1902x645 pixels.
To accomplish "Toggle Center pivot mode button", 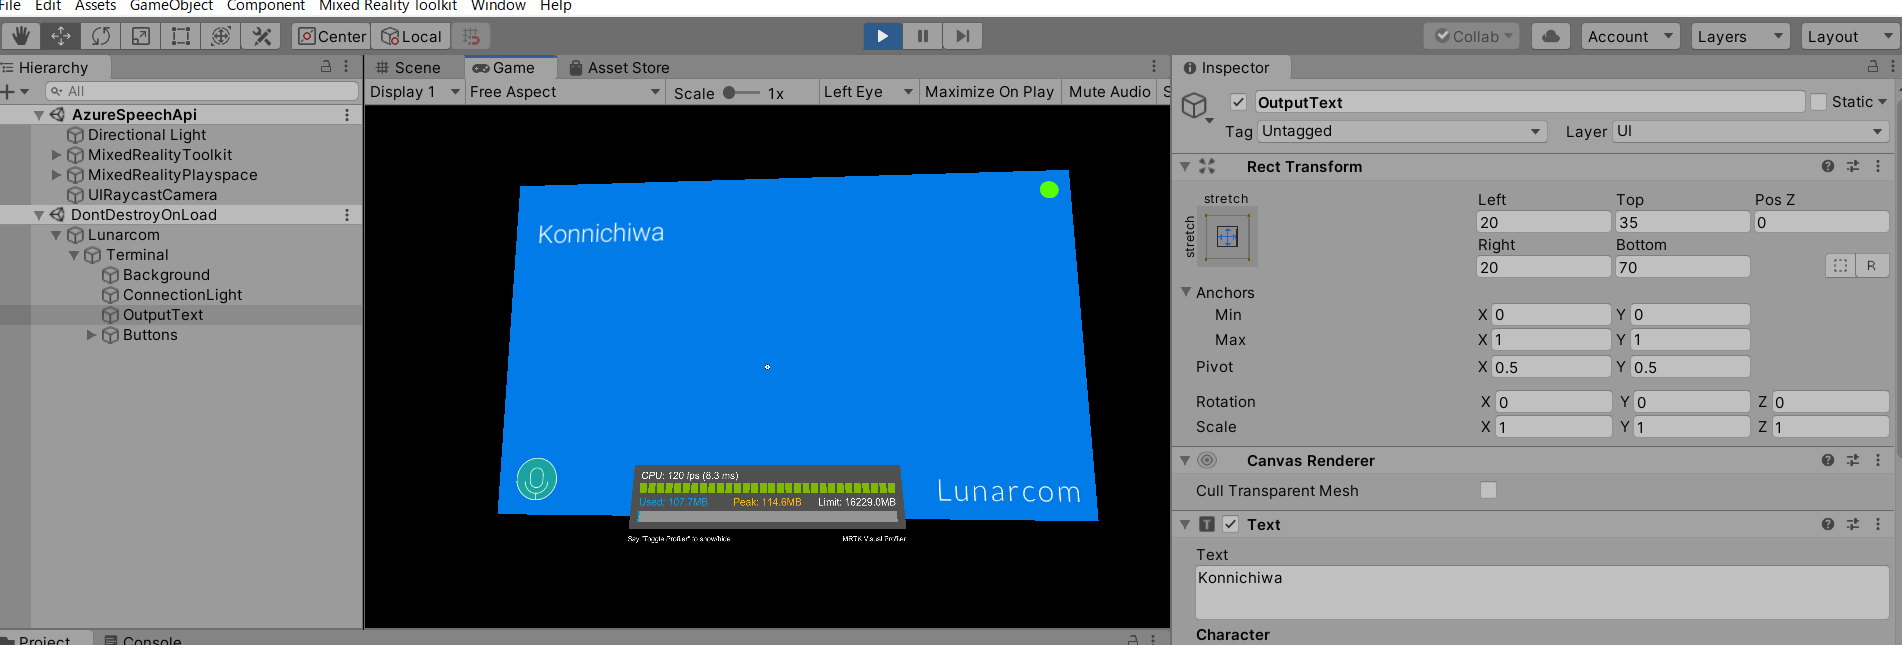I will [x=332, y=36].
